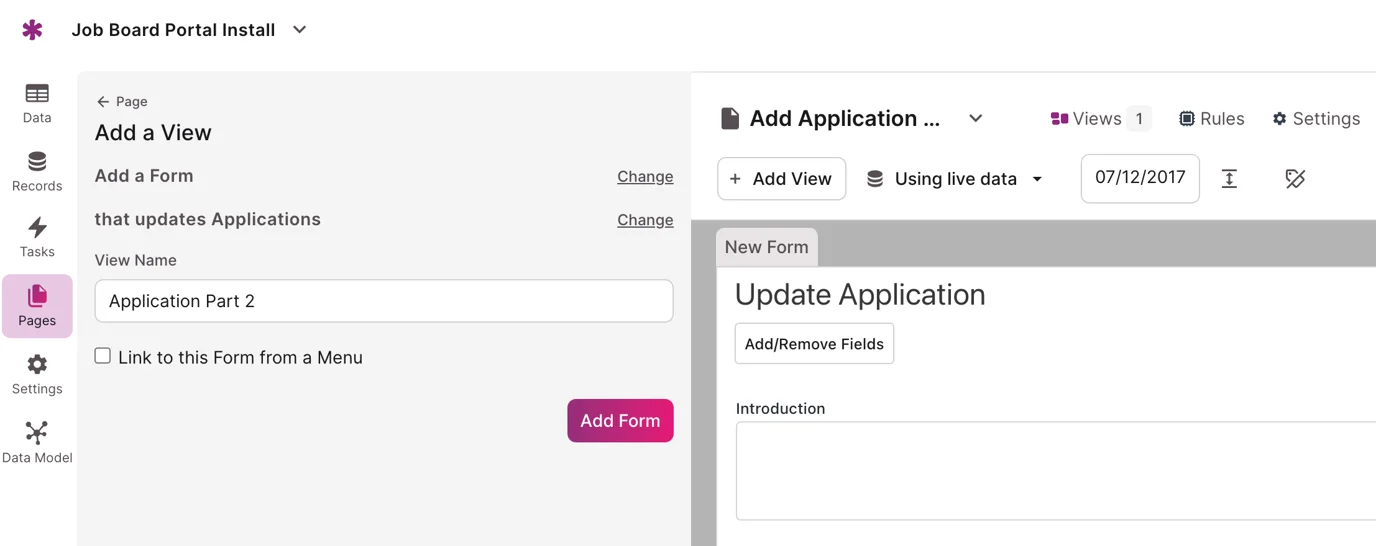The width and height of the screenshot is (1376, 546).
Task: Go to Tasks via lightning icon
Action: pos(37,237)
